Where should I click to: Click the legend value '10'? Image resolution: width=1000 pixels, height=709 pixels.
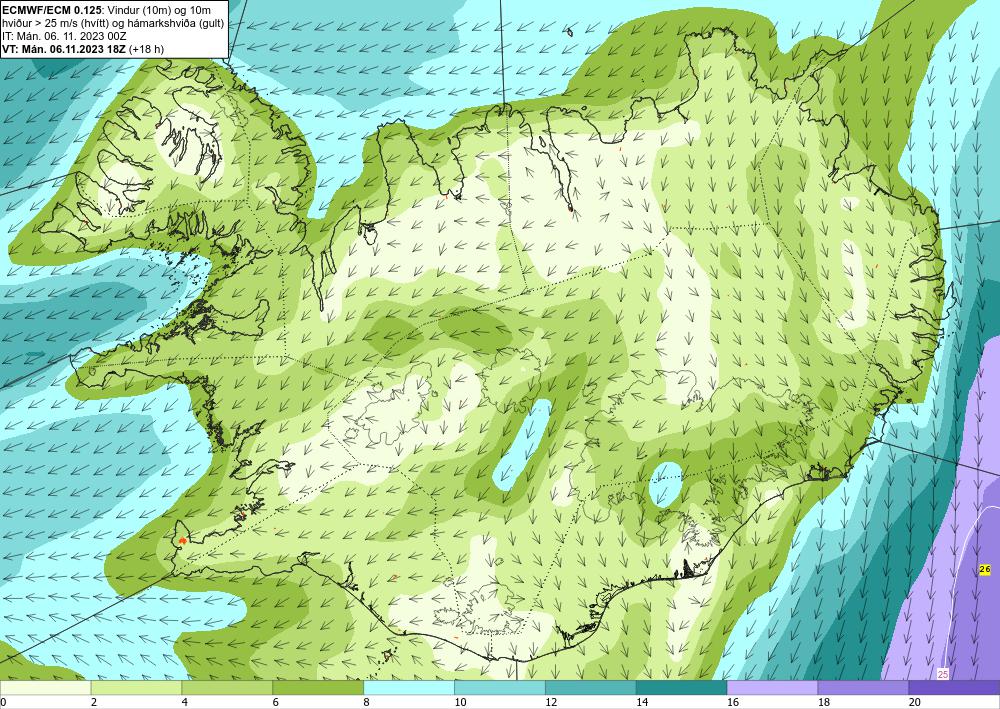[x=460, y=702]
